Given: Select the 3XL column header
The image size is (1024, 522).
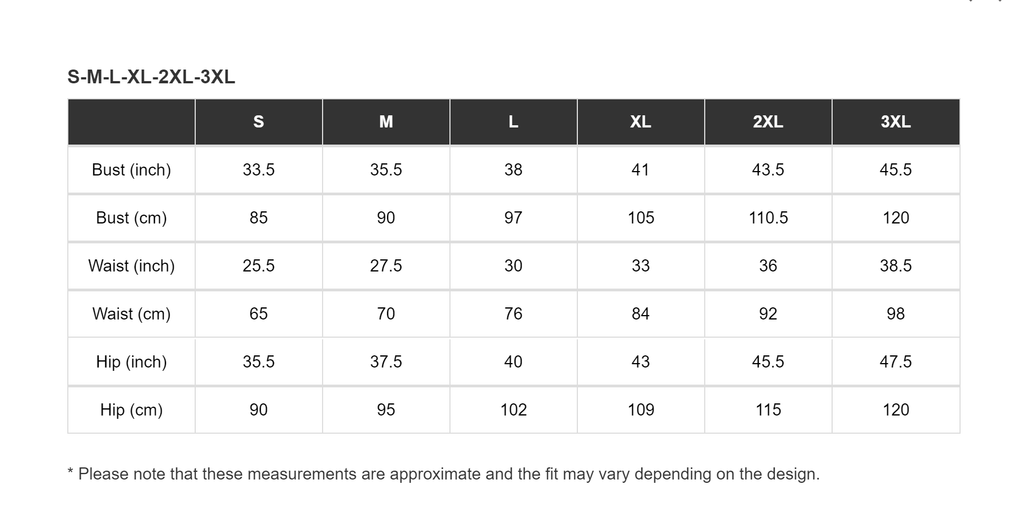Looking at the screenshot, I should [896, 122].
